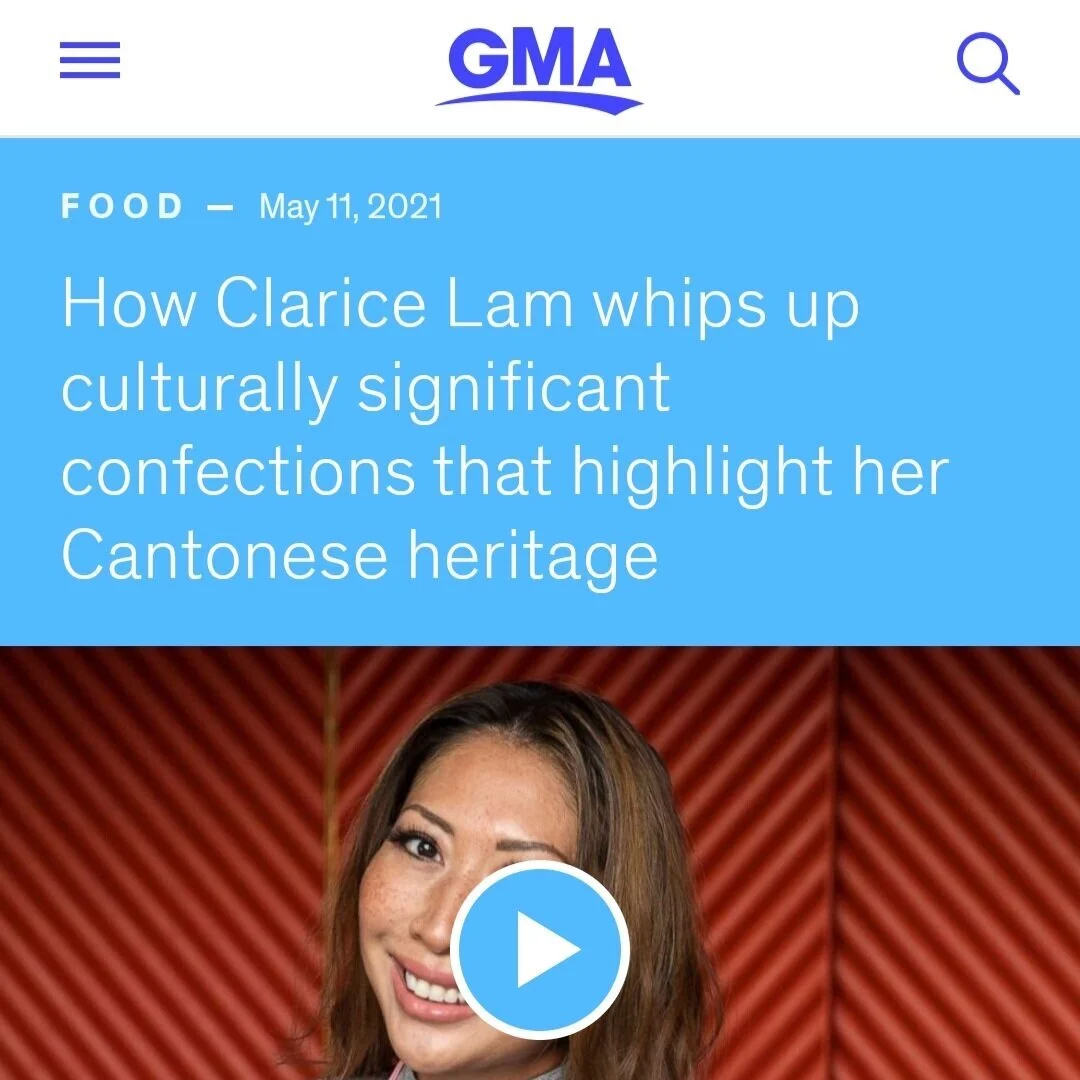Open the FOOD category link
Image resolution: width=1080 pixels, height=1080 pixels.
coord(123,206)
